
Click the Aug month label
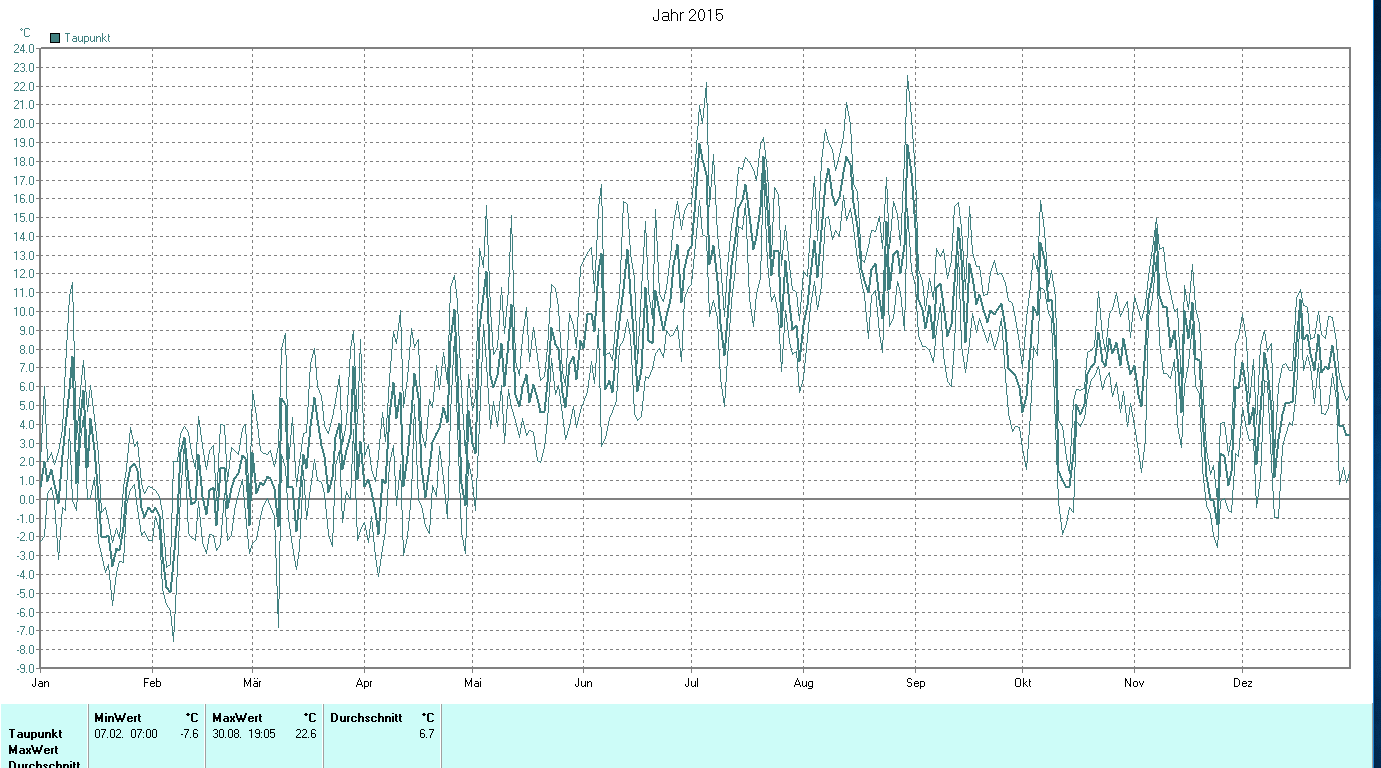803,684
